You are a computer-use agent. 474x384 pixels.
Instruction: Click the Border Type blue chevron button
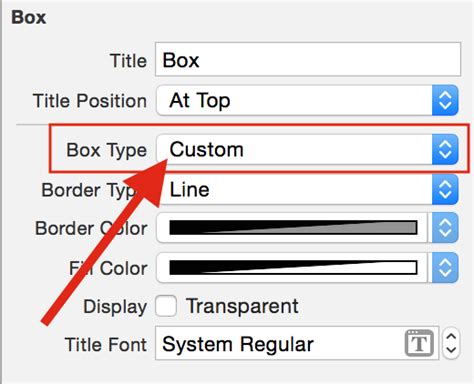point(445,189)
